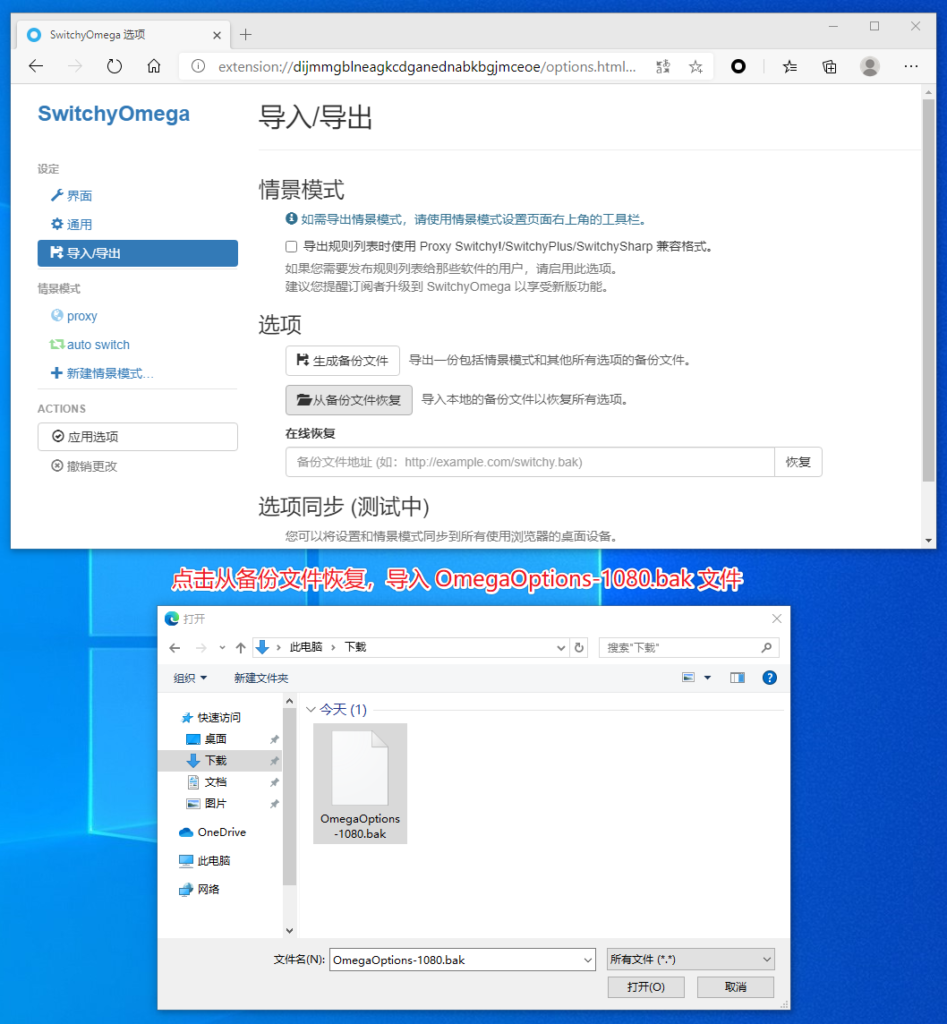This screenshot has width=947, height=1024.
Task: Click the user profile avatar icon
Action: click(869, 67)
